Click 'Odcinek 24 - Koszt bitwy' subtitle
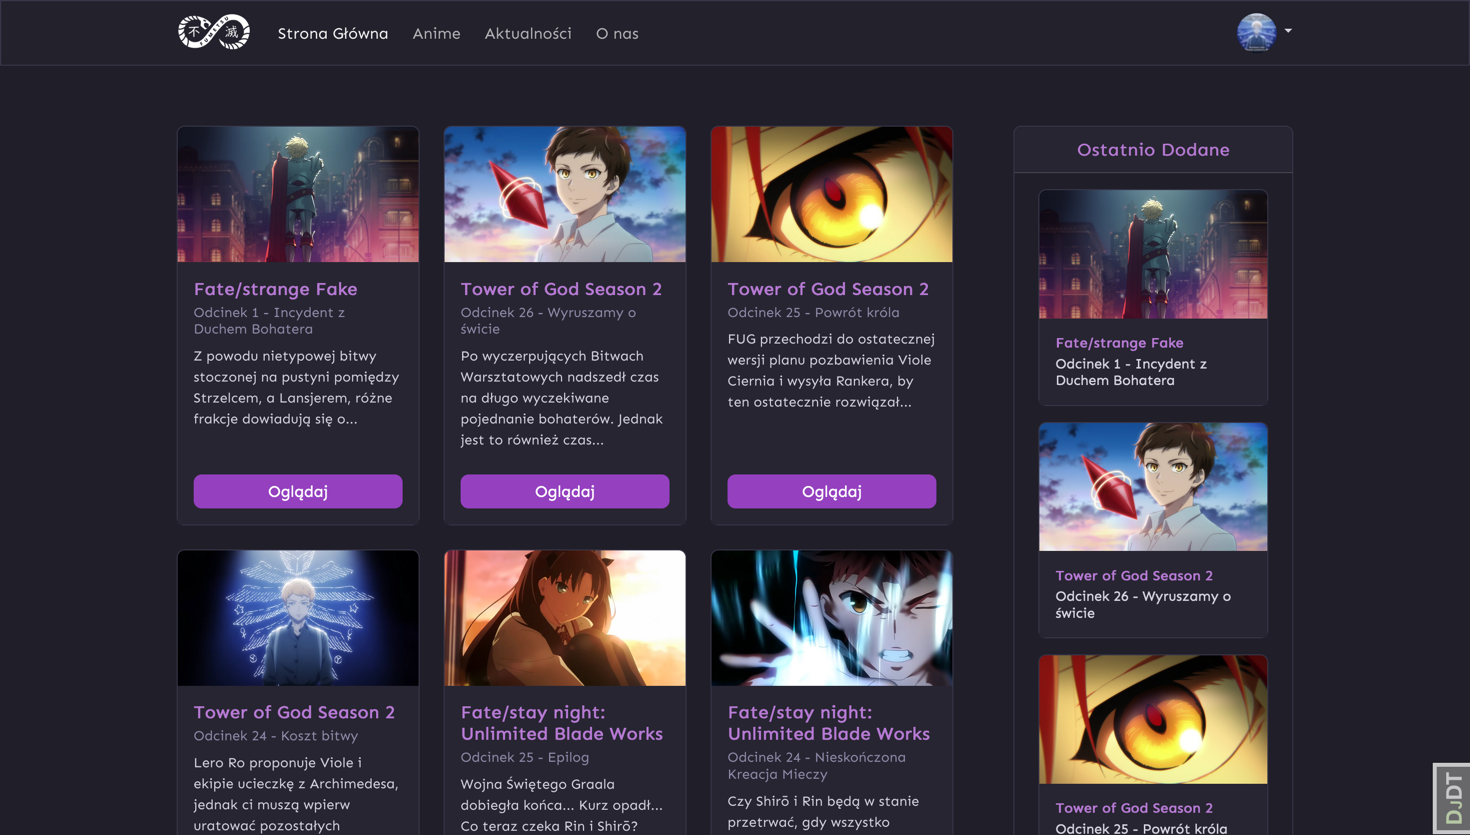Screen dimensions: 1470x835 click(x=276, y=736)
